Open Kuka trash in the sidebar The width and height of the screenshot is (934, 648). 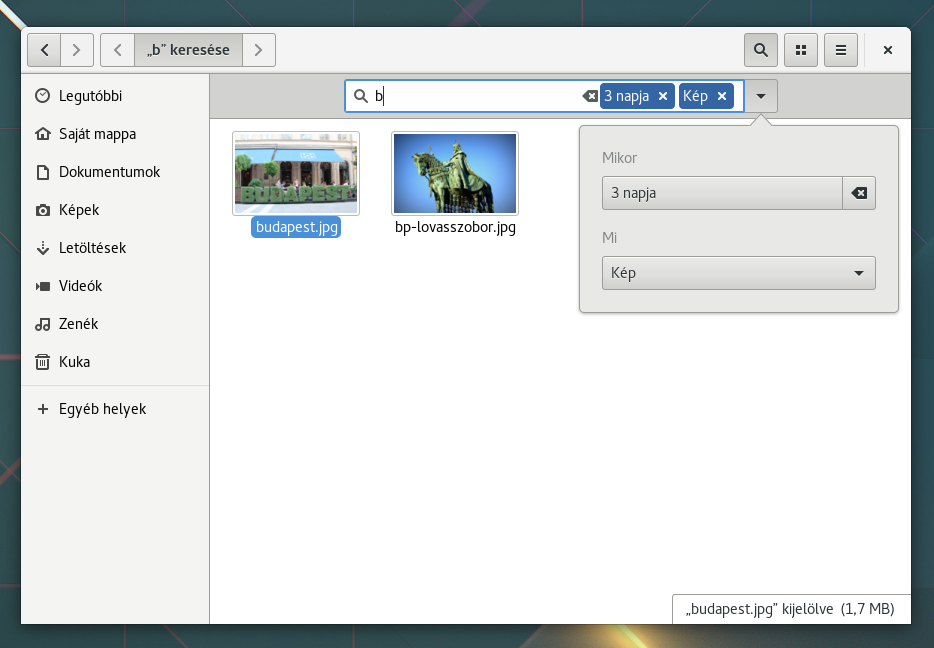click(x=74, y=362)
